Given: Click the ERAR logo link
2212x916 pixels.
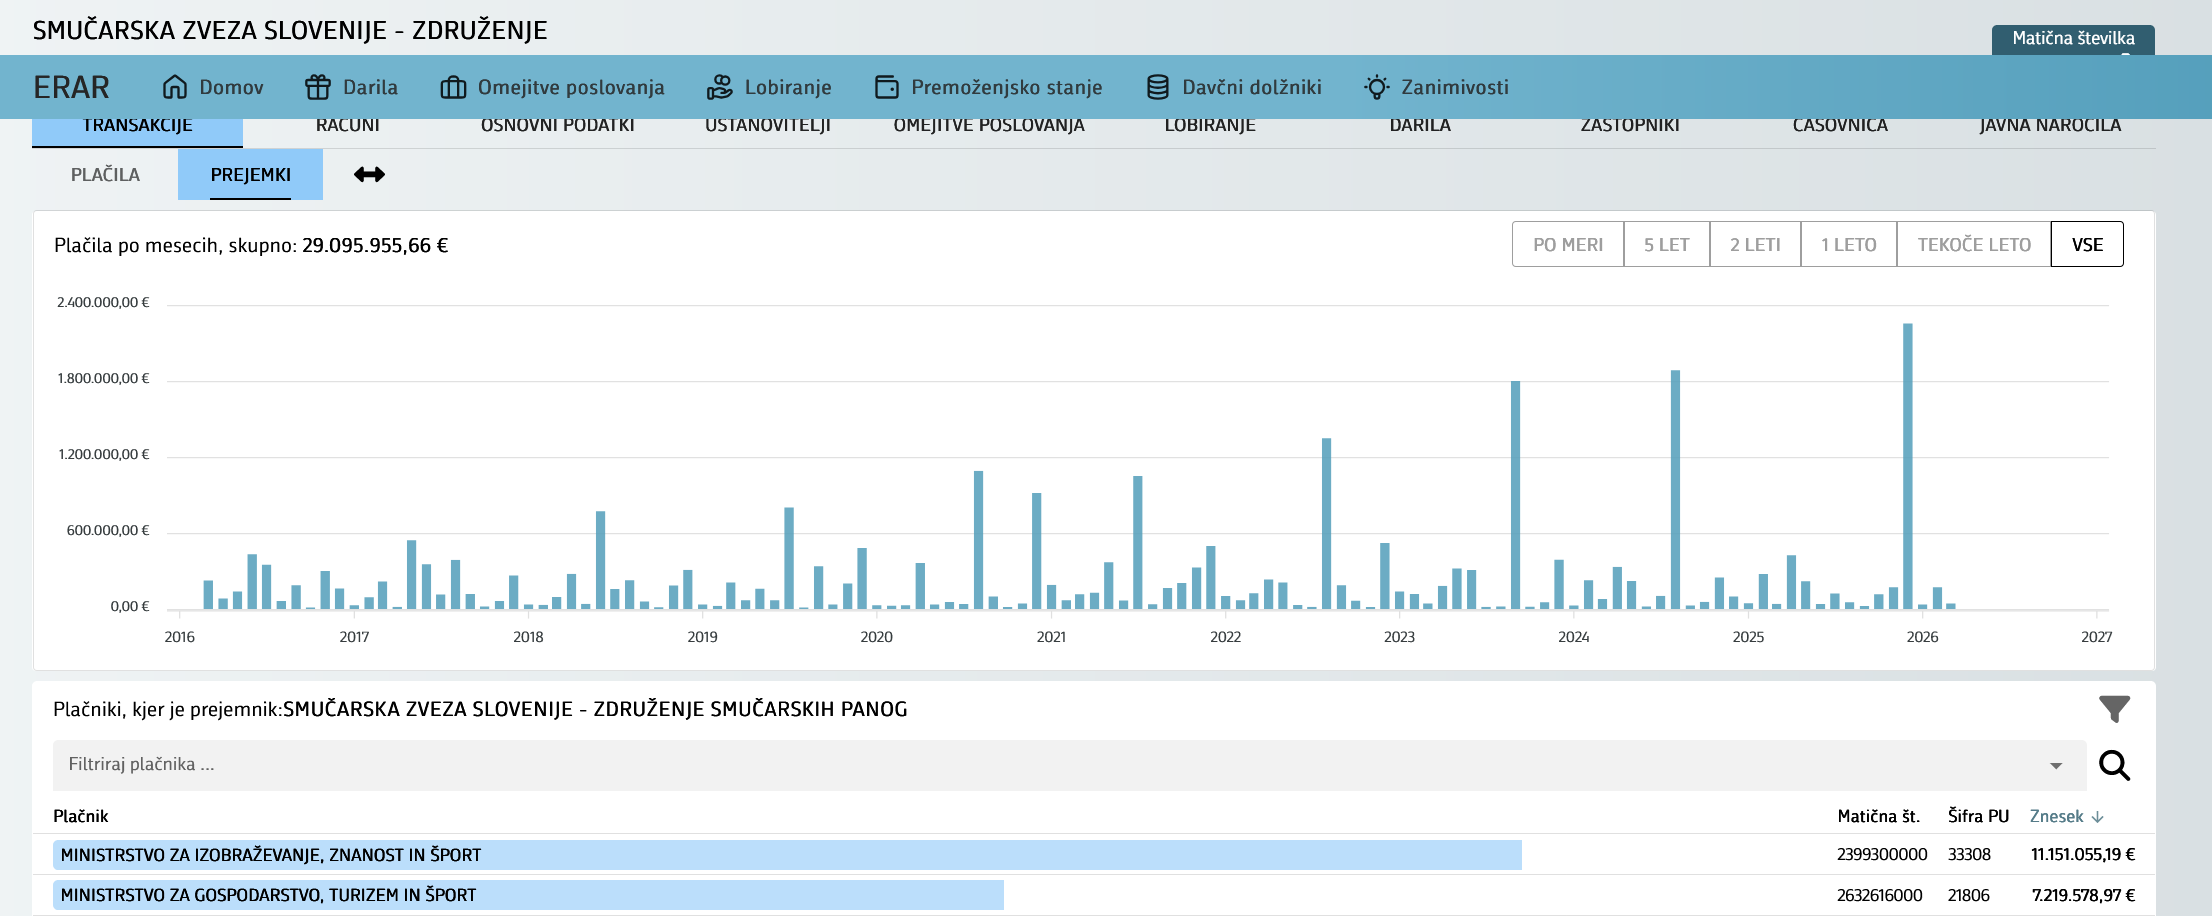Looking at the screenshot, I should point(71,87).
